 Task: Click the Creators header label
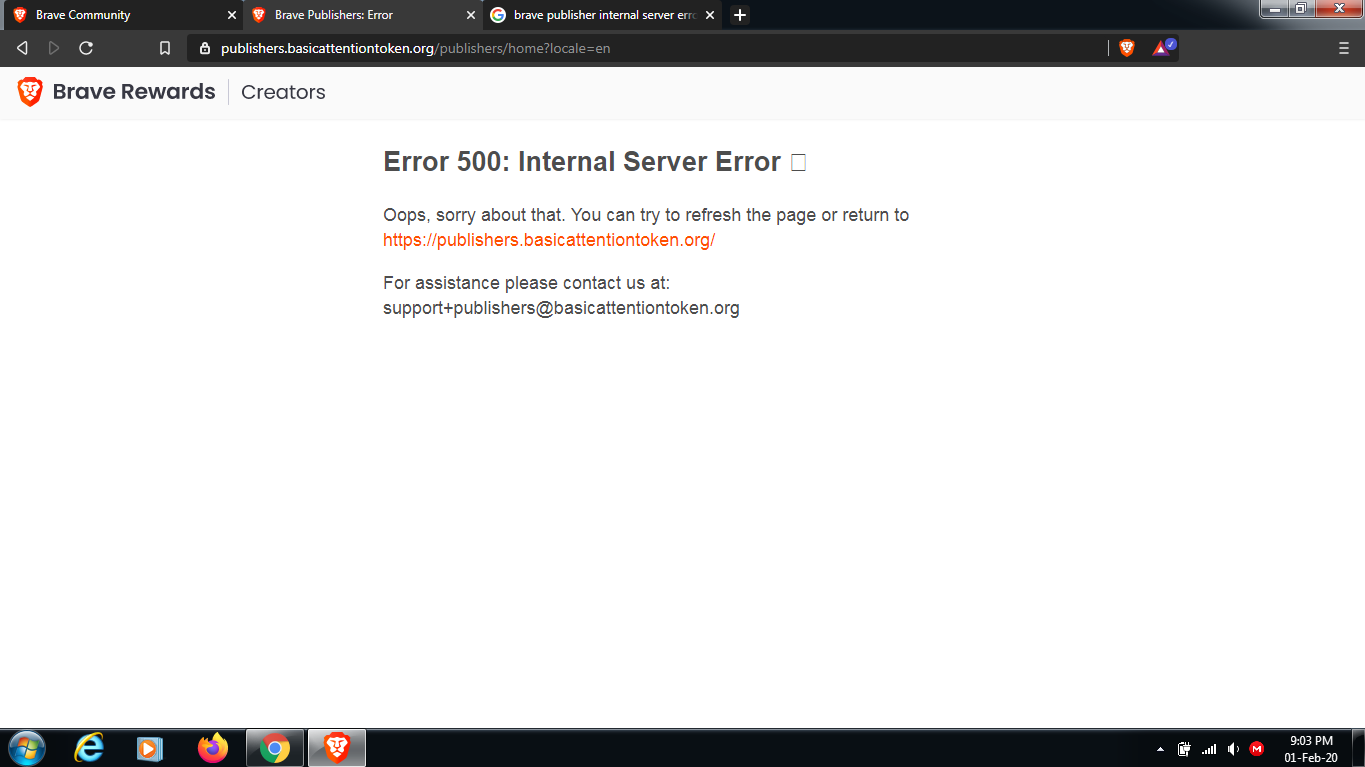pos(283,92)
